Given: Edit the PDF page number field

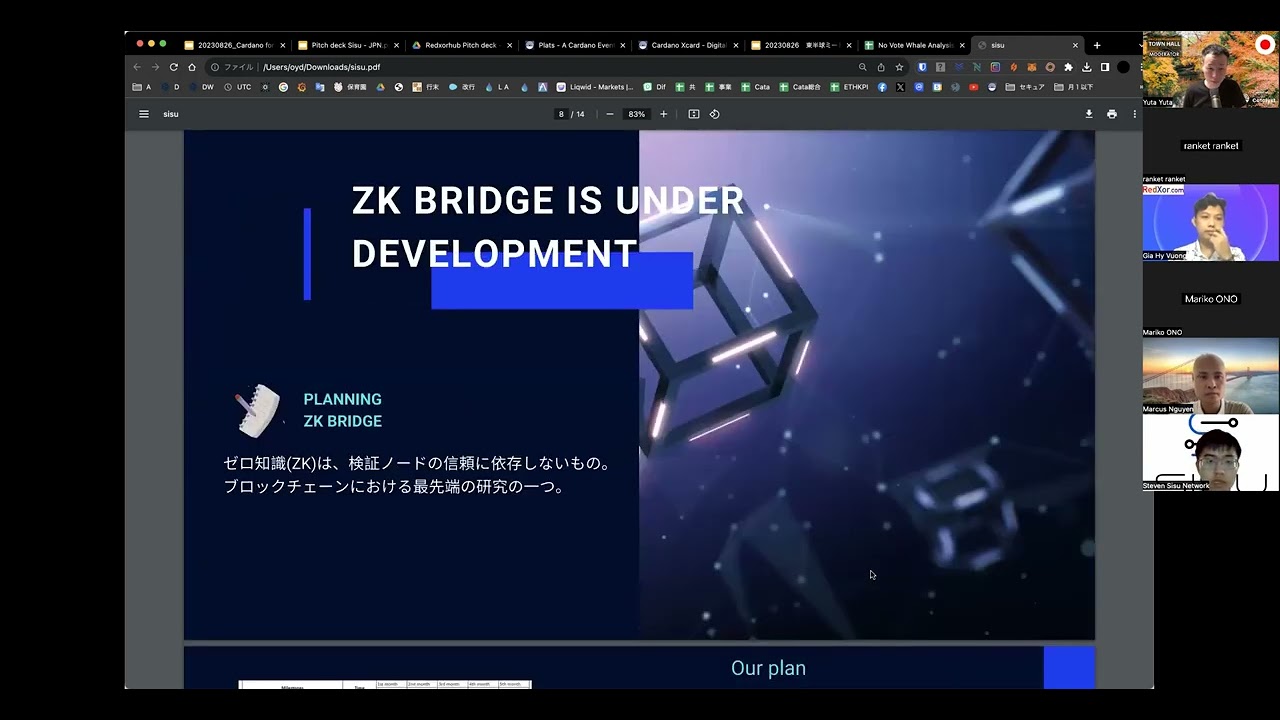Looking at the screenshot, I should [x=562, y=114].
